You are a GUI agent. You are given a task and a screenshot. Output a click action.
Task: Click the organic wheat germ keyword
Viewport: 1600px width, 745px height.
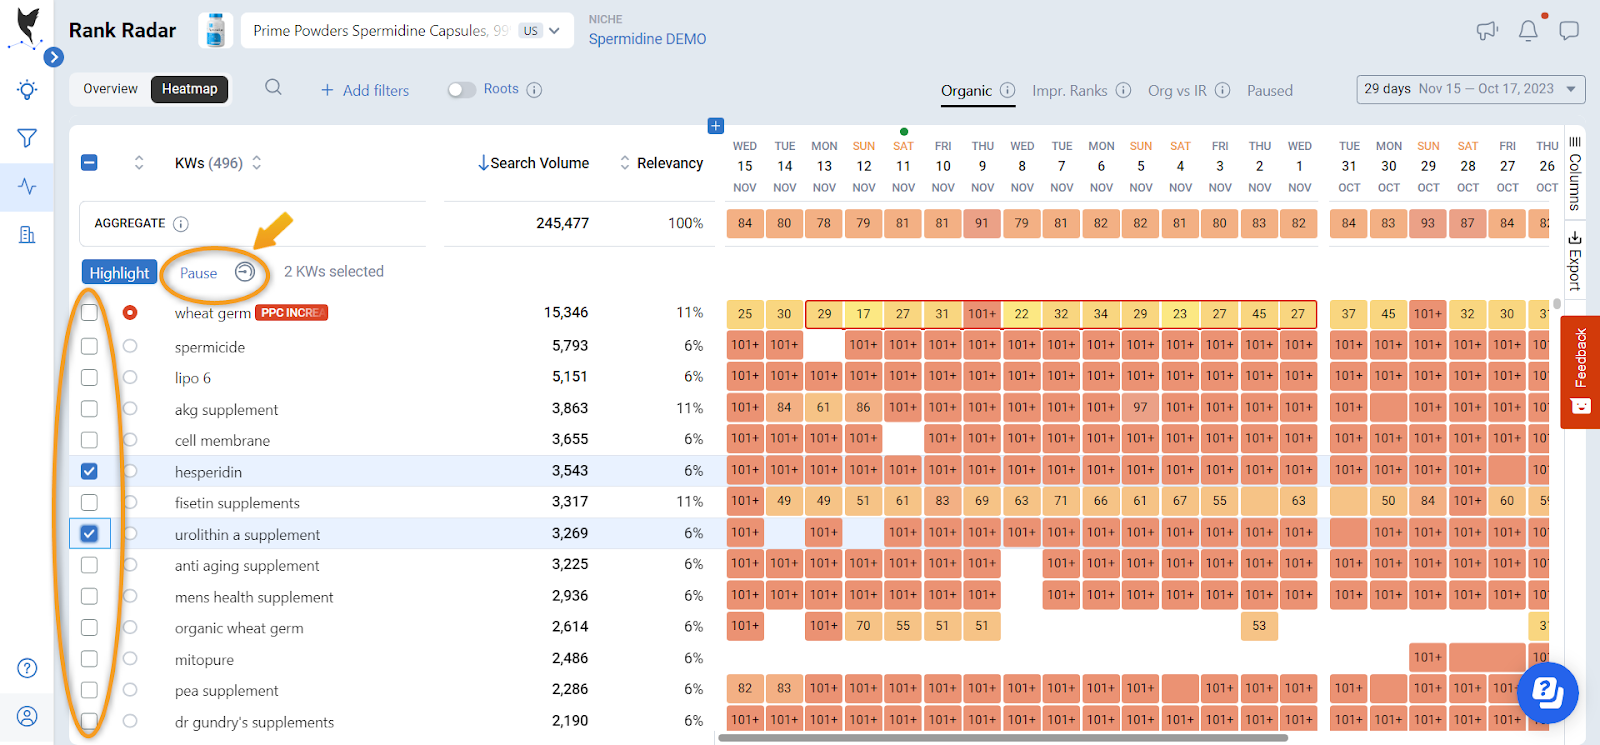tap(239, 628)
